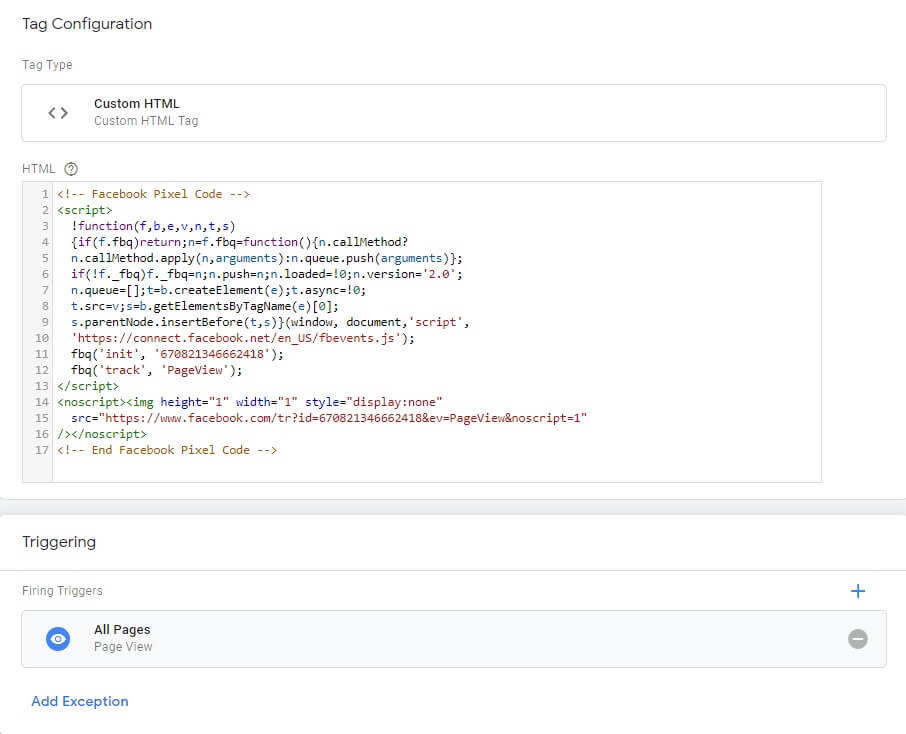The height and width of the screenshot is (734, 906).
Task: Open the All Pages trigger row
Action: 454,639
